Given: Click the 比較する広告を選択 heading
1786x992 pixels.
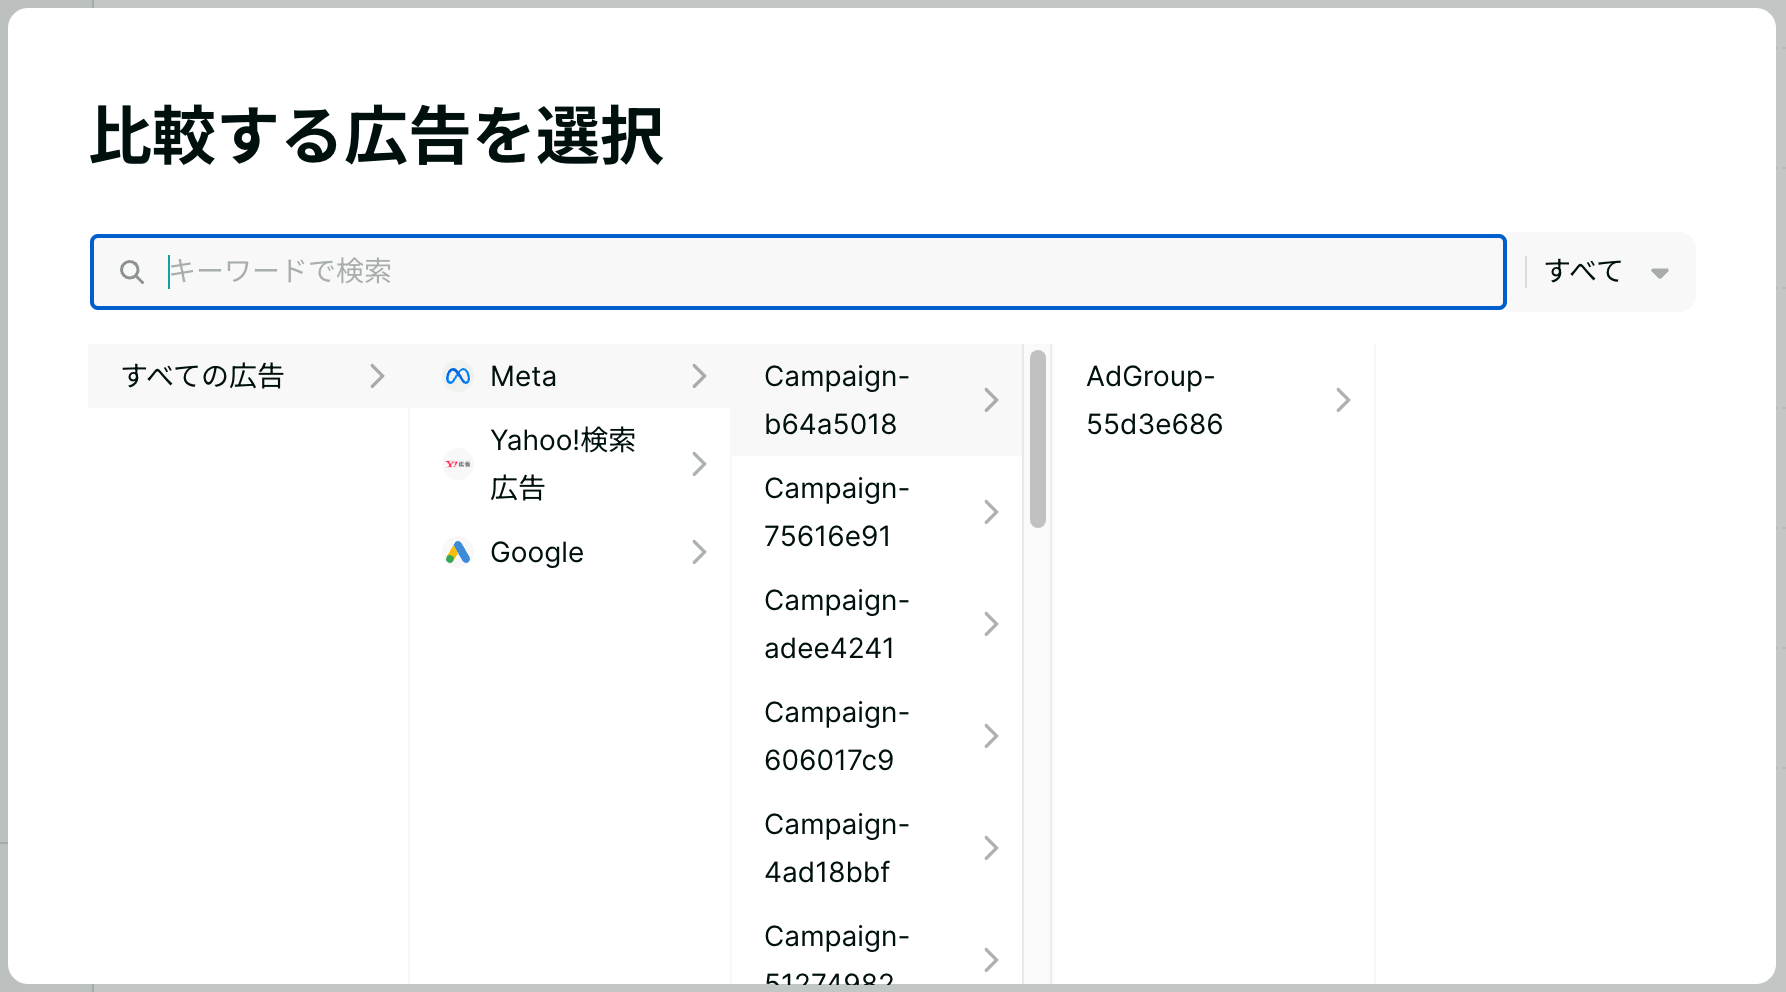Looking at the screenshot, I should (x=377, y=136).
